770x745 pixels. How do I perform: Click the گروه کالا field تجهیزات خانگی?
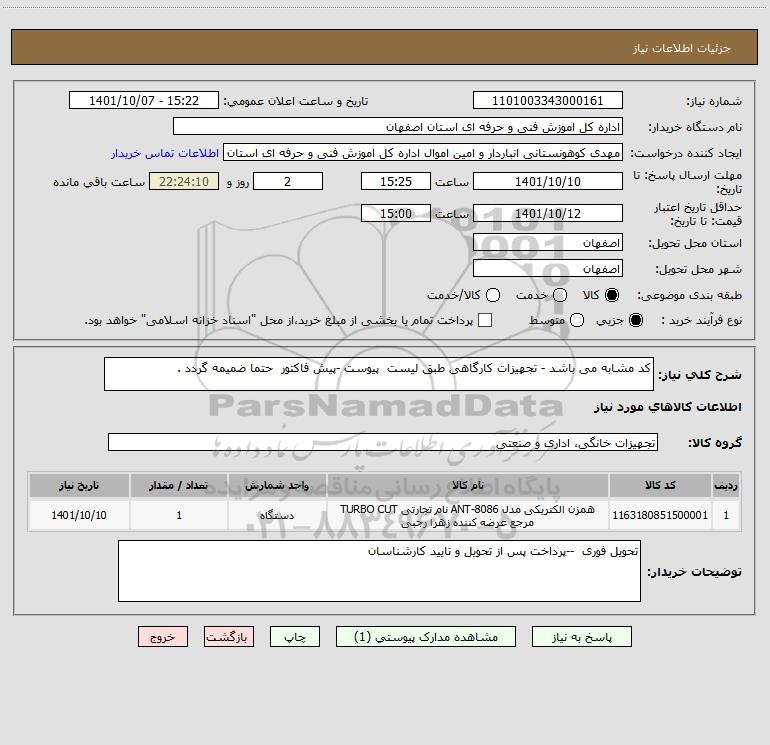pyautogui.click(x=383, y=442)
